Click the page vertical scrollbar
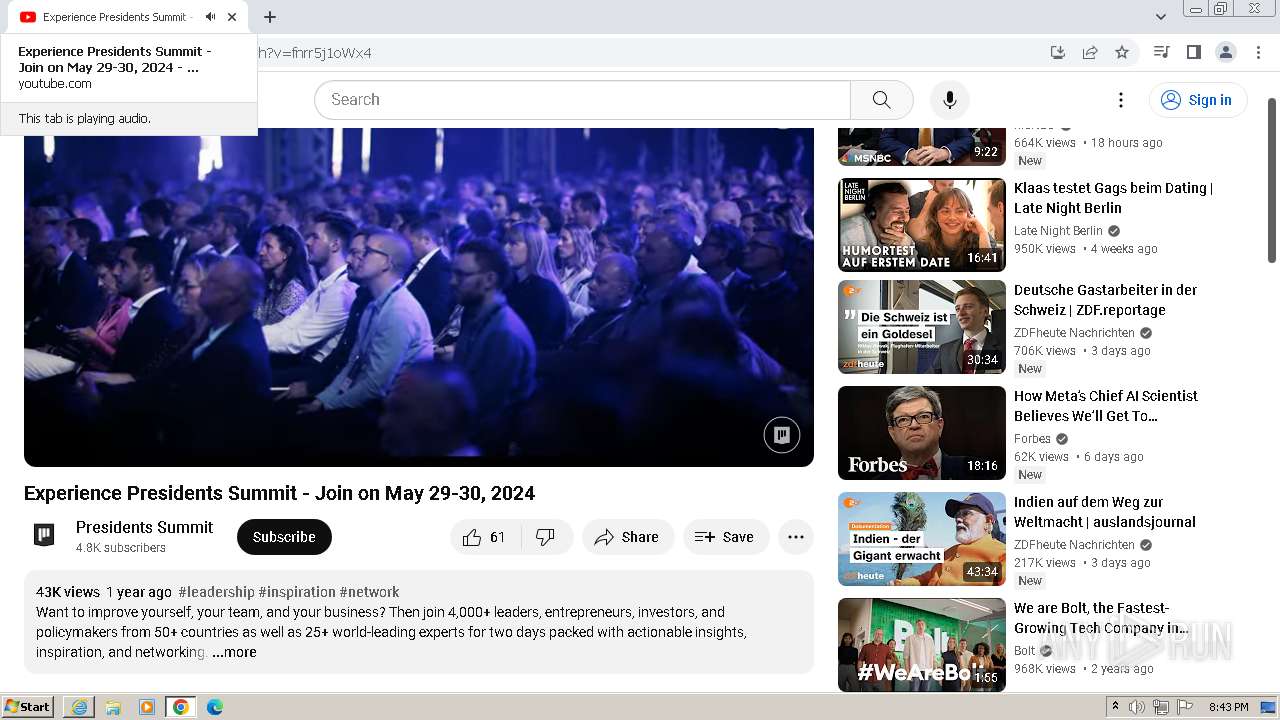This screenshot has width=1280, height=720. coord(1272,180)
